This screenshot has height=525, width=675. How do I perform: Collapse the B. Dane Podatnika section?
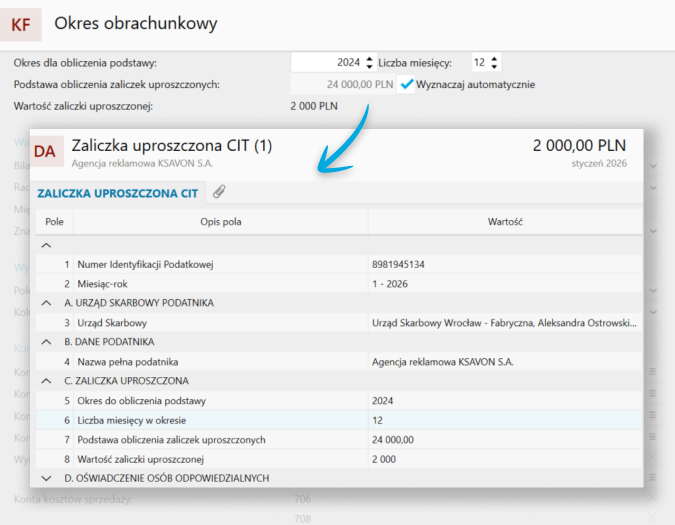point(45,341)
